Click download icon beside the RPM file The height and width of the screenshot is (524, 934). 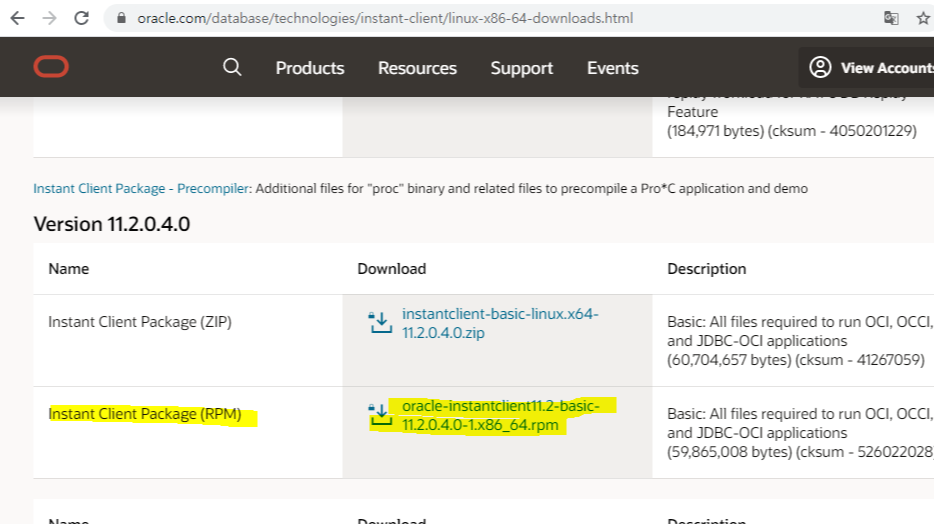(x=380, y=415)
